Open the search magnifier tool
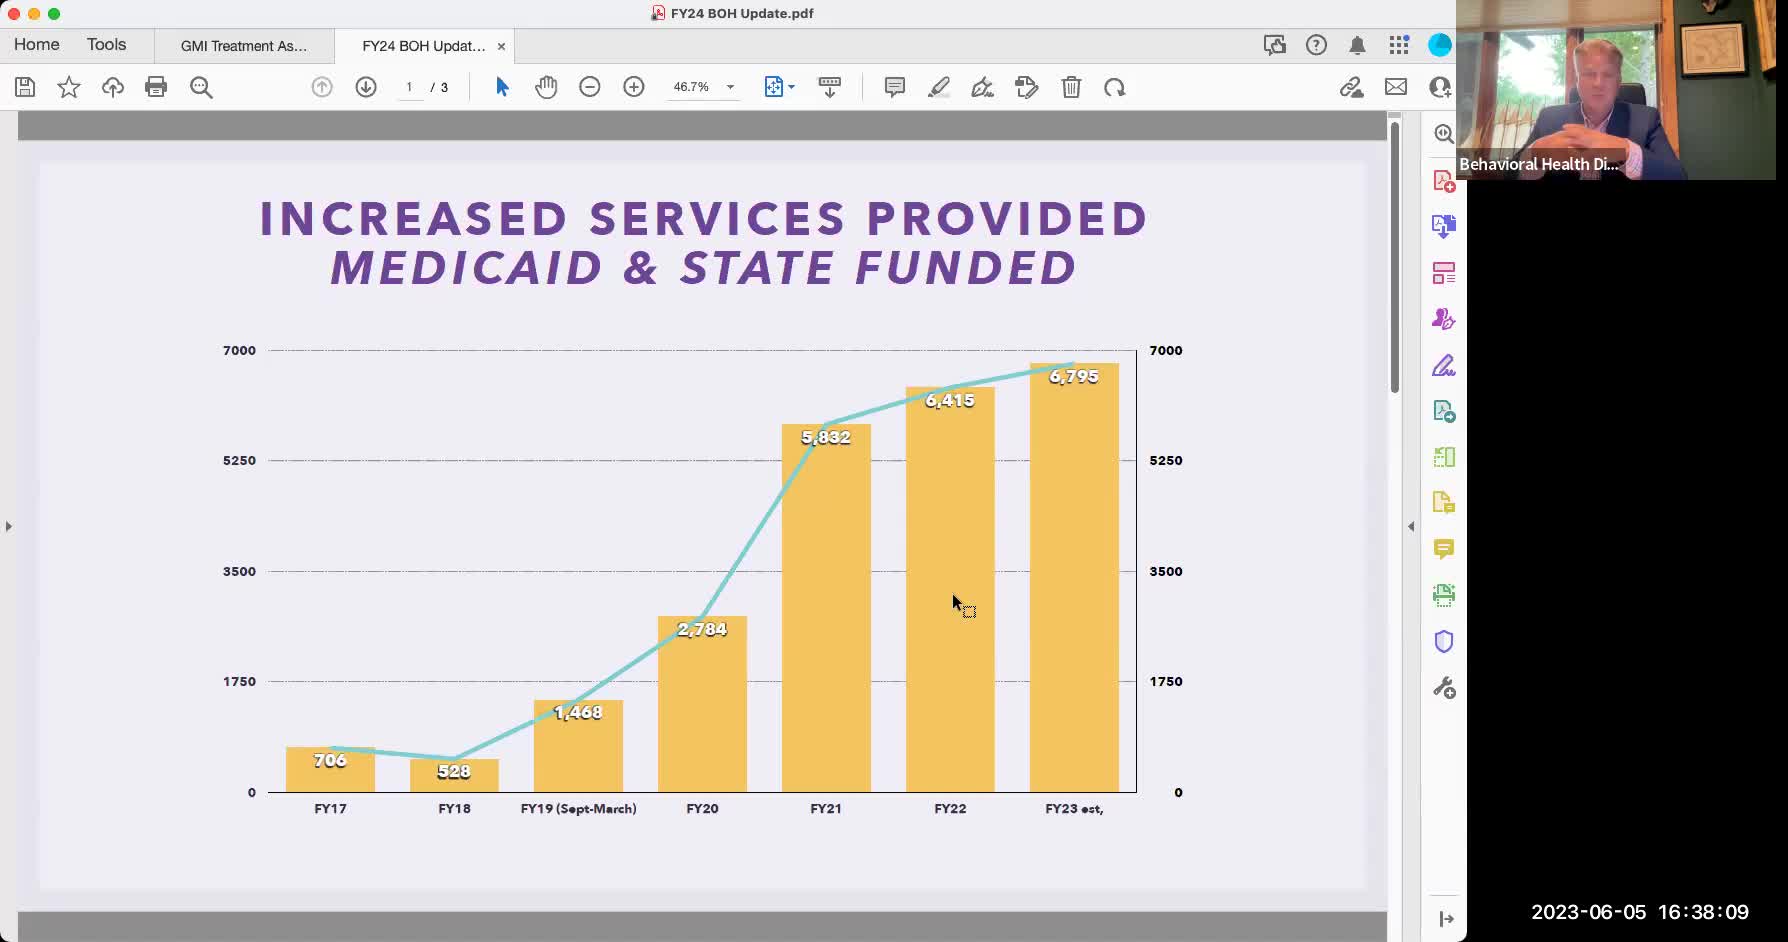The image size is (1788, 942). point(201,87)
